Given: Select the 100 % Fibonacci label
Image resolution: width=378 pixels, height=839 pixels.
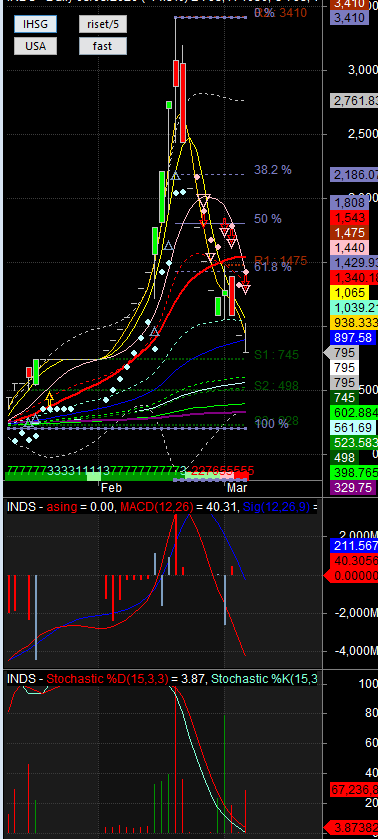Looking at the screenshot, I should (271, 424).
